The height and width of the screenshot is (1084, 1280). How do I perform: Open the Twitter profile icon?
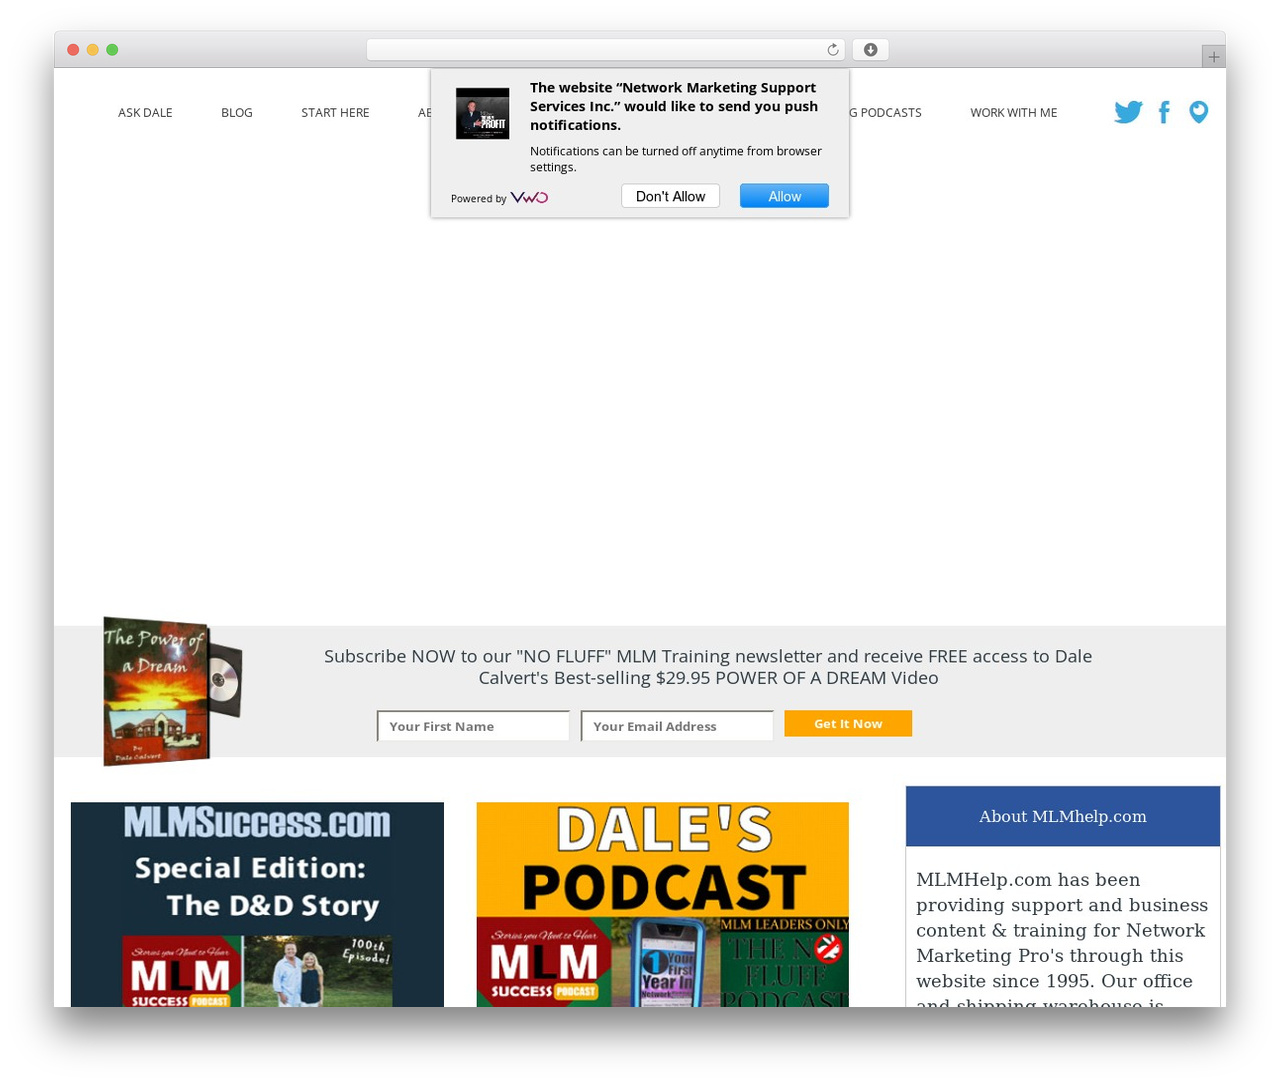pos(1128,112)
